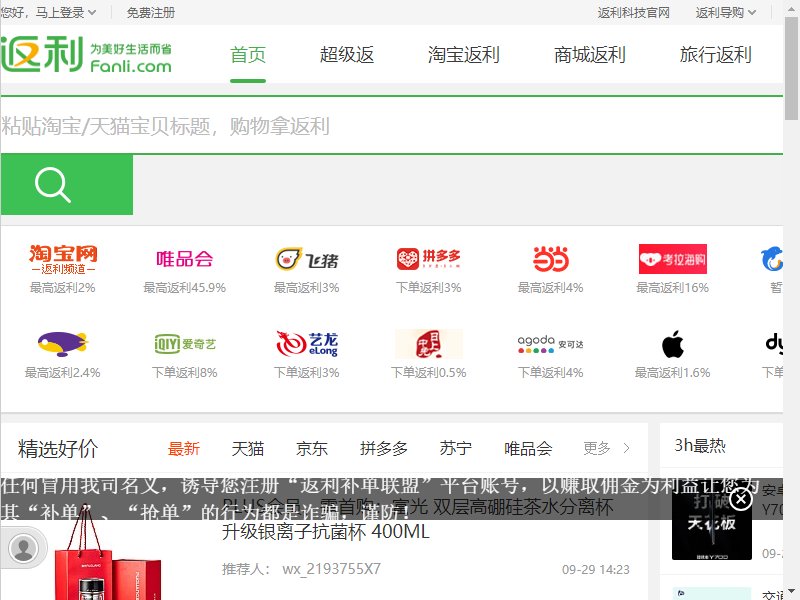Open the Apple store logo
Image resolution: width=800 pixels, height=600 pixels.
(x=672, y=344)
